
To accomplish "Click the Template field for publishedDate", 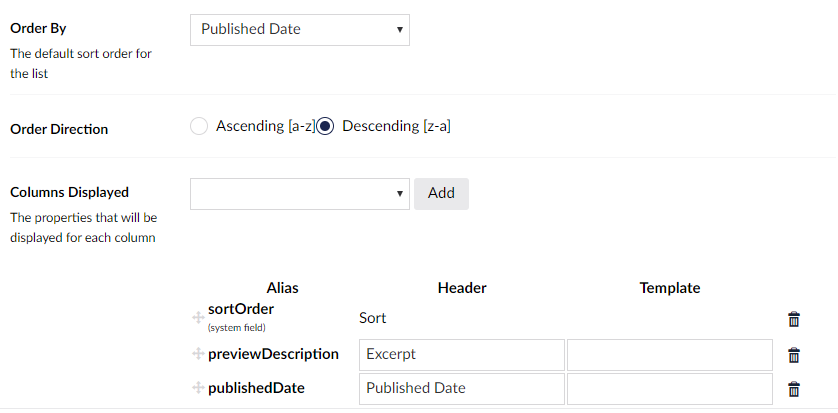I will pyautogui.click(x=670, y=389).
